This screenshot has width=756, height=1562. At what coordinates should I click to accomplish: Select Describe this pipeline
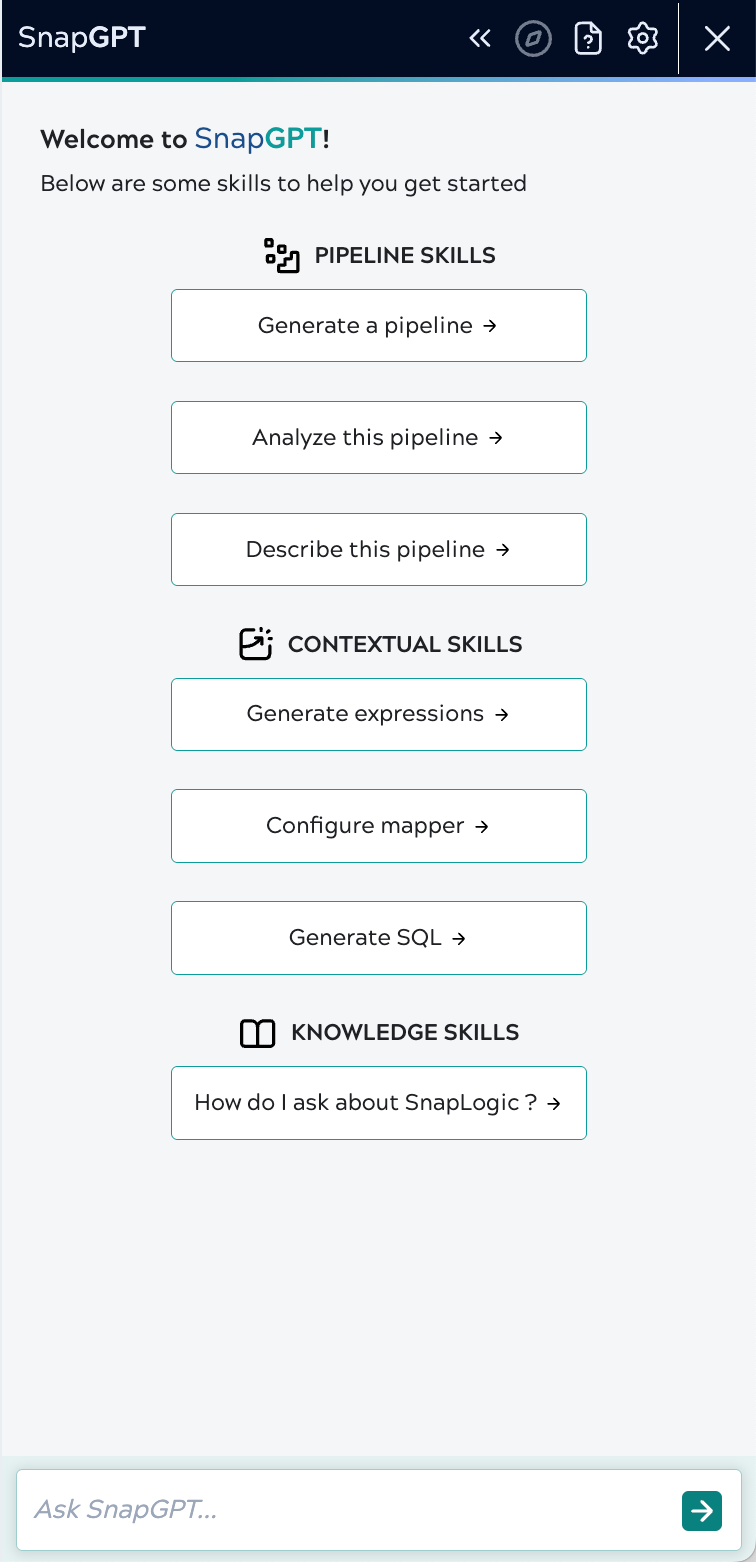point(379,549)
